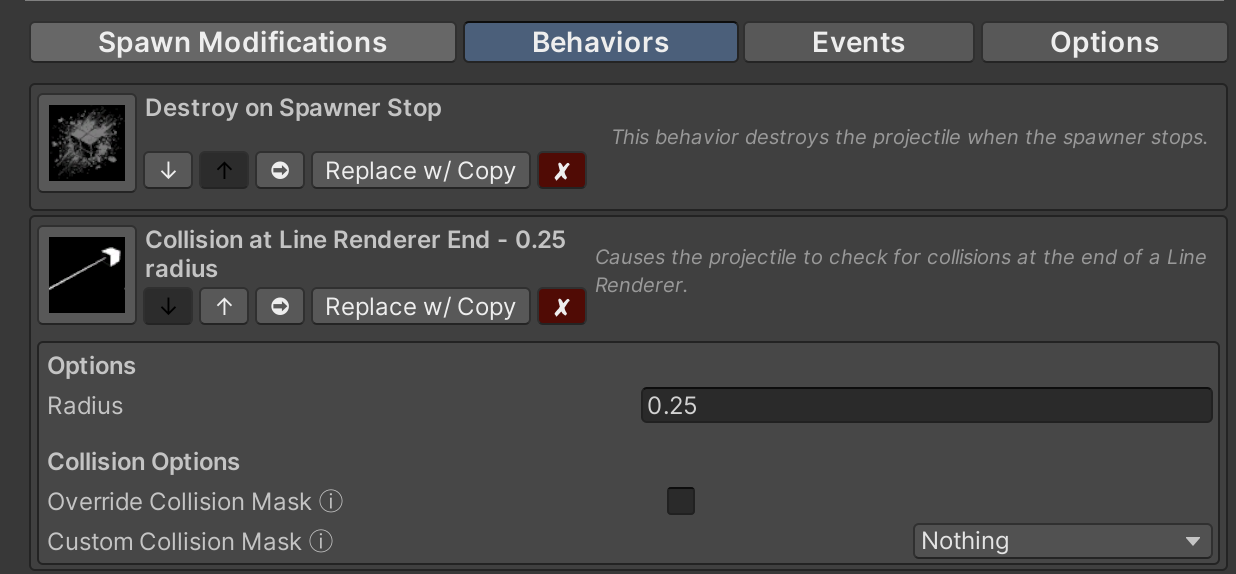Click info icon beside Override Collision Mask
Image resolution: width=1236 pixels, height=574 pixels.
[331, 501]
